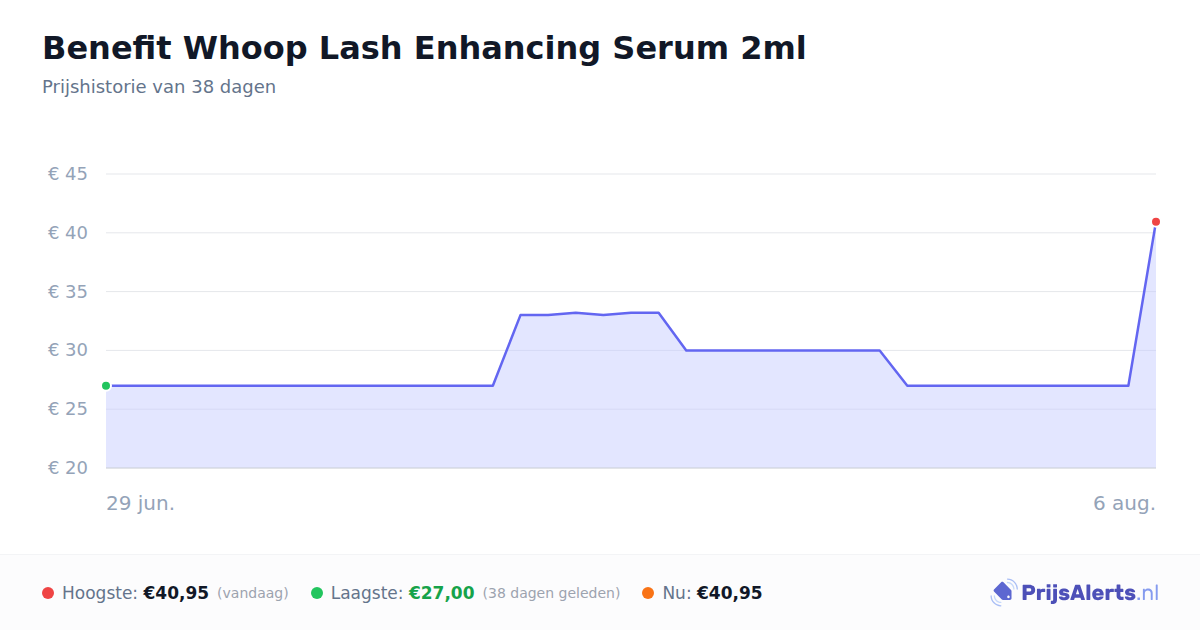
Task: Click the € 40 axis label
Action: click(68, 233)
